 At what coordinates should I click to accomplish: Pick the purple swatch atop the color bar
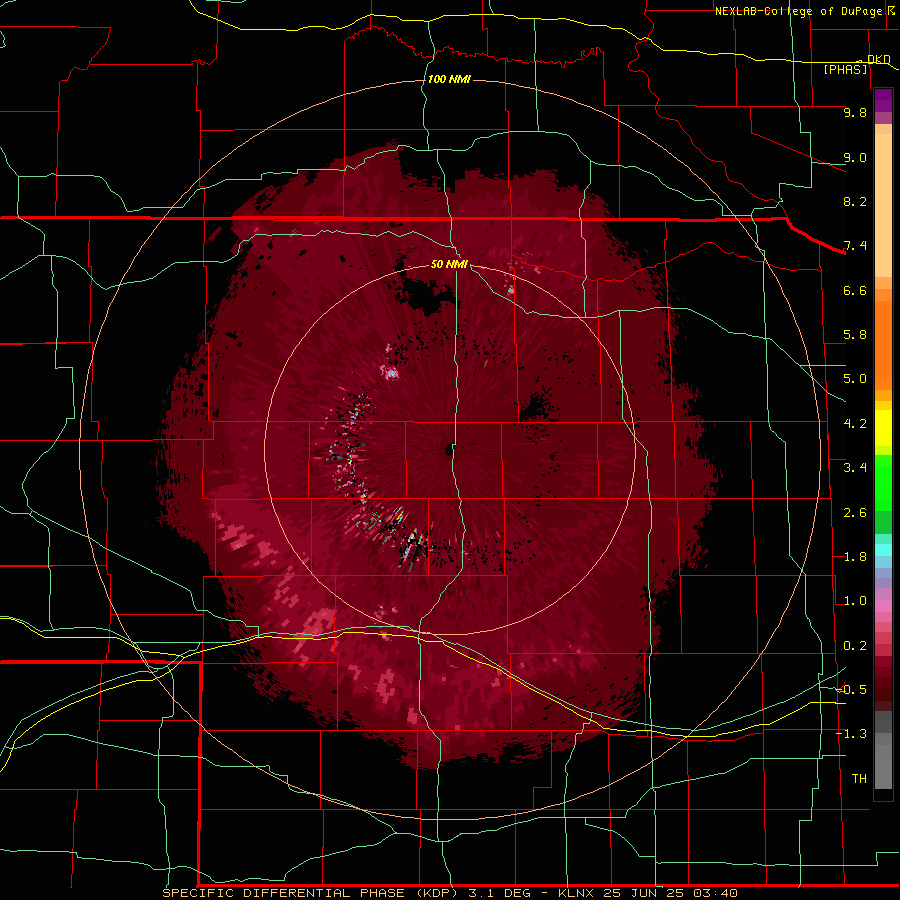883,100
